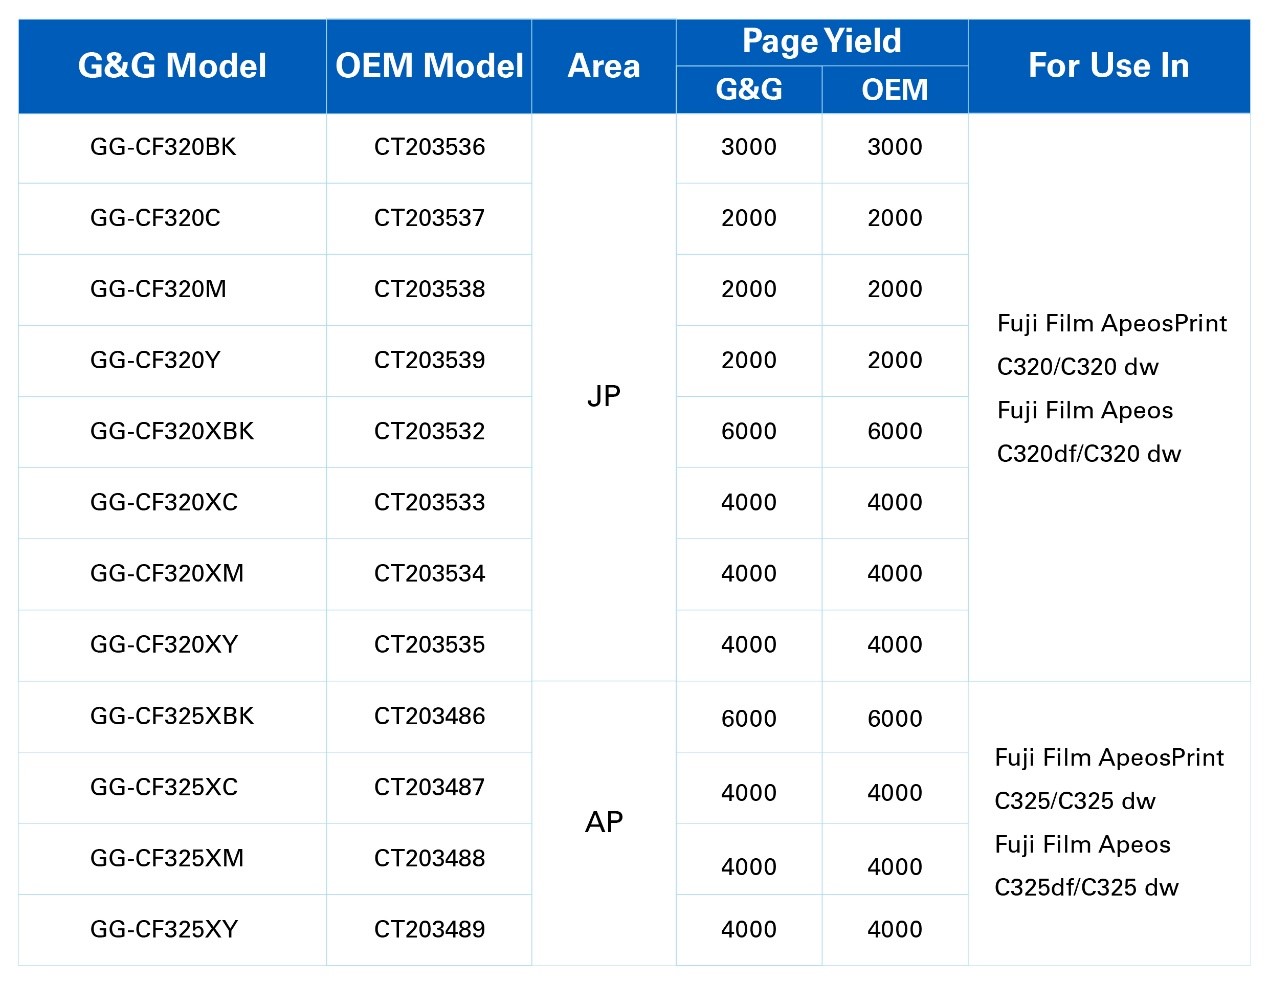Click the OEM page yield for CT203537
Image resolution: width=1269 pixels, height=983 pixels.
[x=895, y=218]
